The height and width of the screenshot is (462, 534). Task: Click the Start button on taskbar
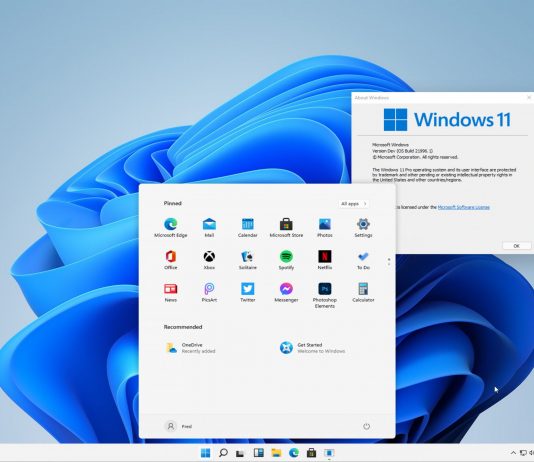pos(205,453)
